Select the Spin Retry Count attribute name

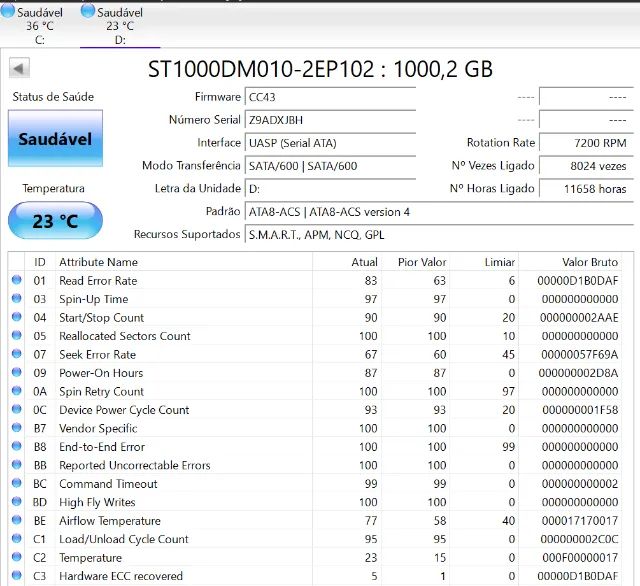coord(101,391)
